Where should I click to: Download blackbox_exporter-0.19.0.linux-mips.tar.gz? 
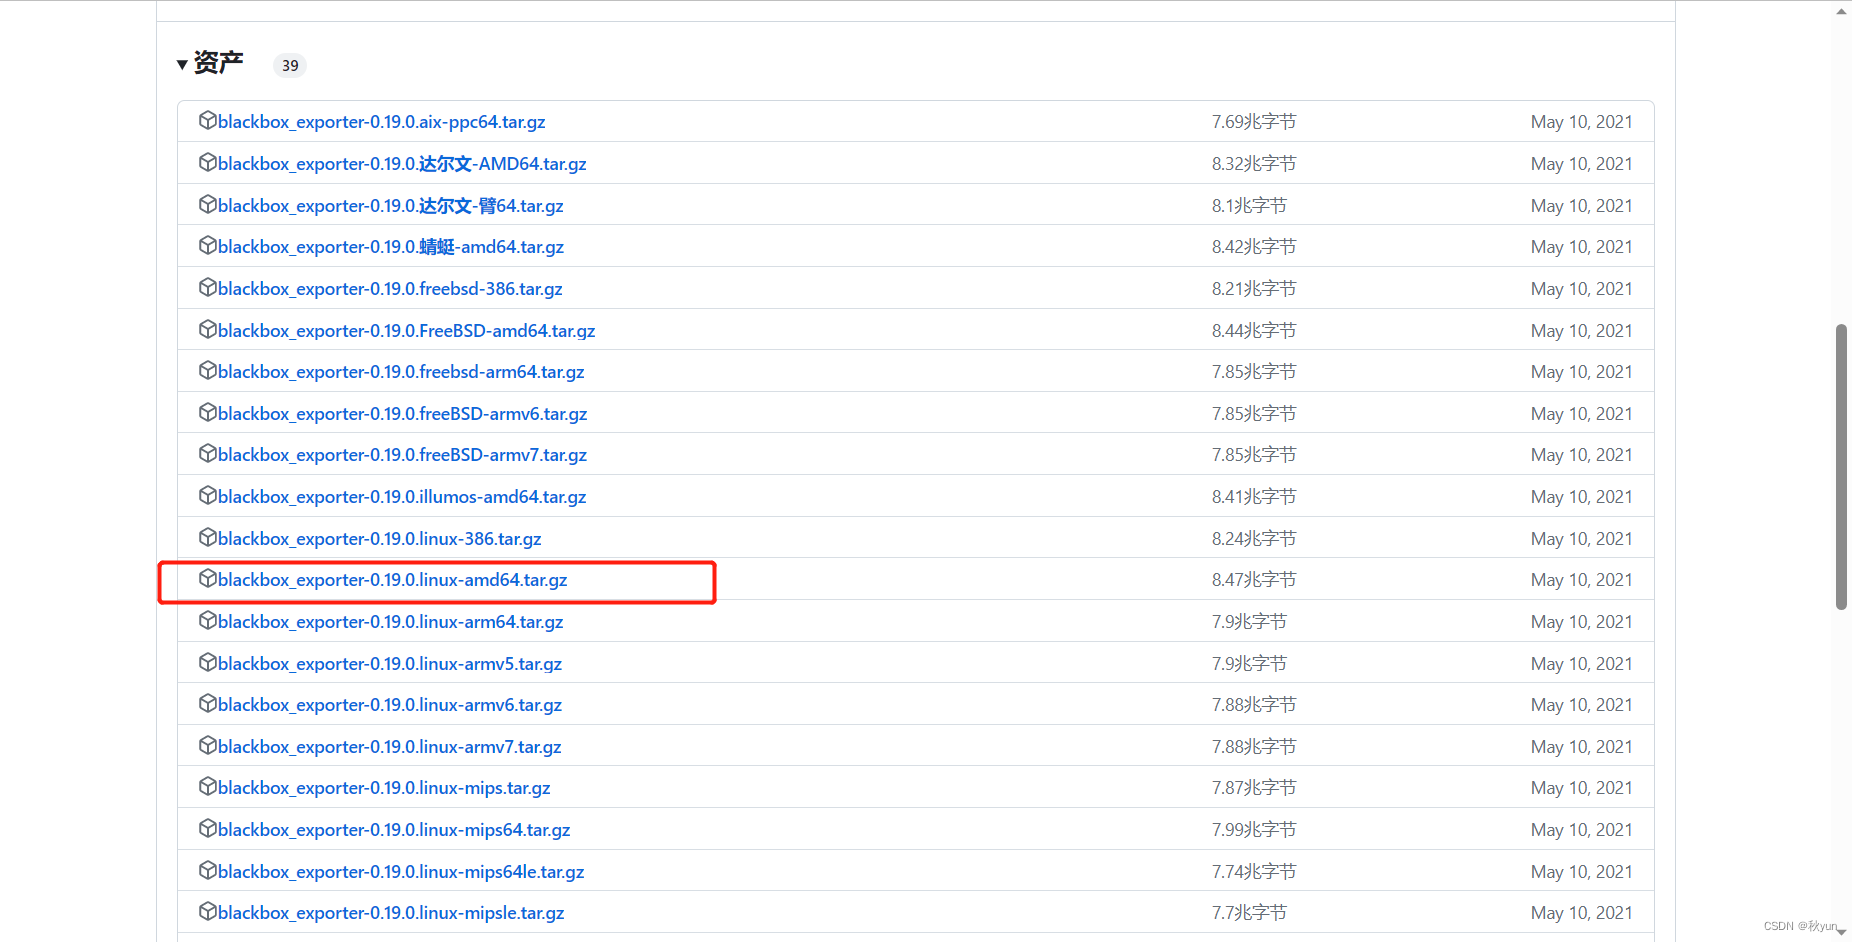[x=384, y=788]
